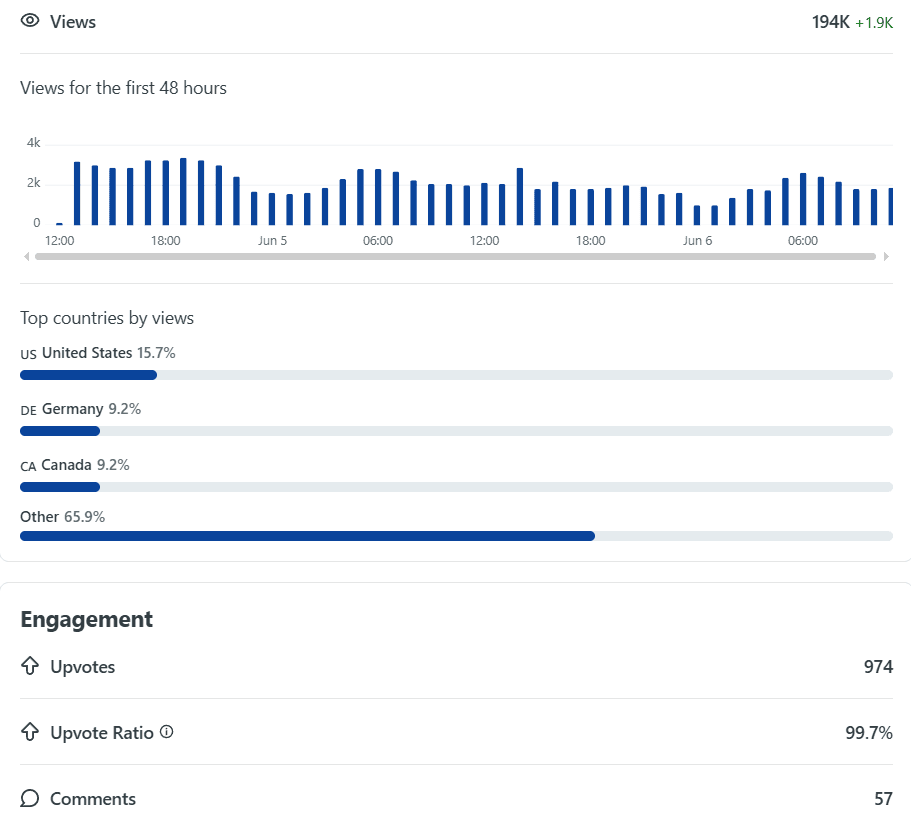Click the chart's horizontal scrollbar
This screenshot has height=824, width=911.
pyautogui.click(x=456, y=256)
